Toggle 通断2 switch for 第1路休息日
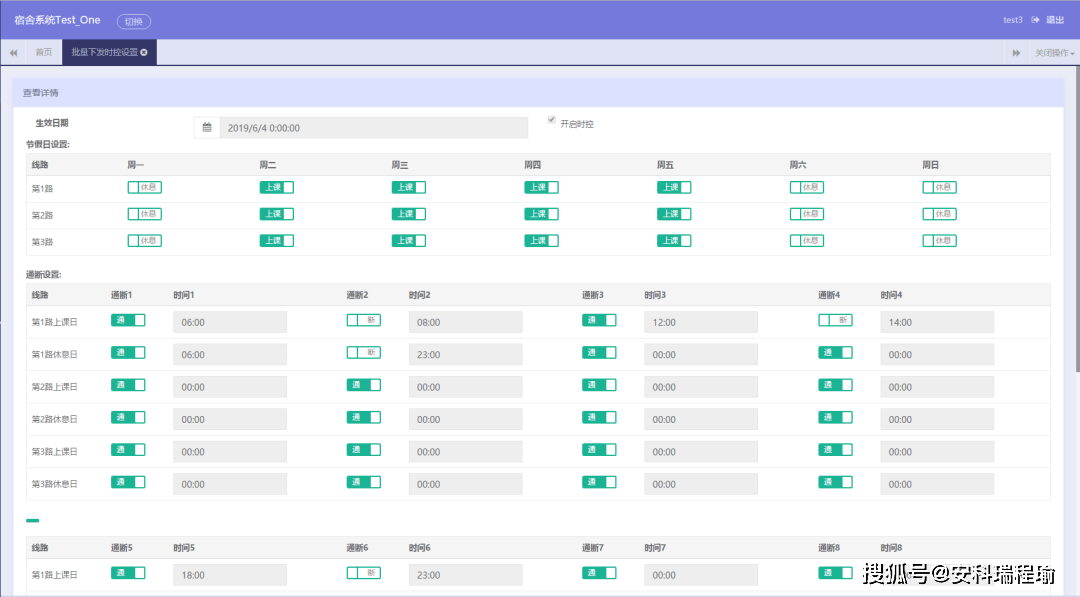This screenshot has width=1080, height=597. (364, 353)
